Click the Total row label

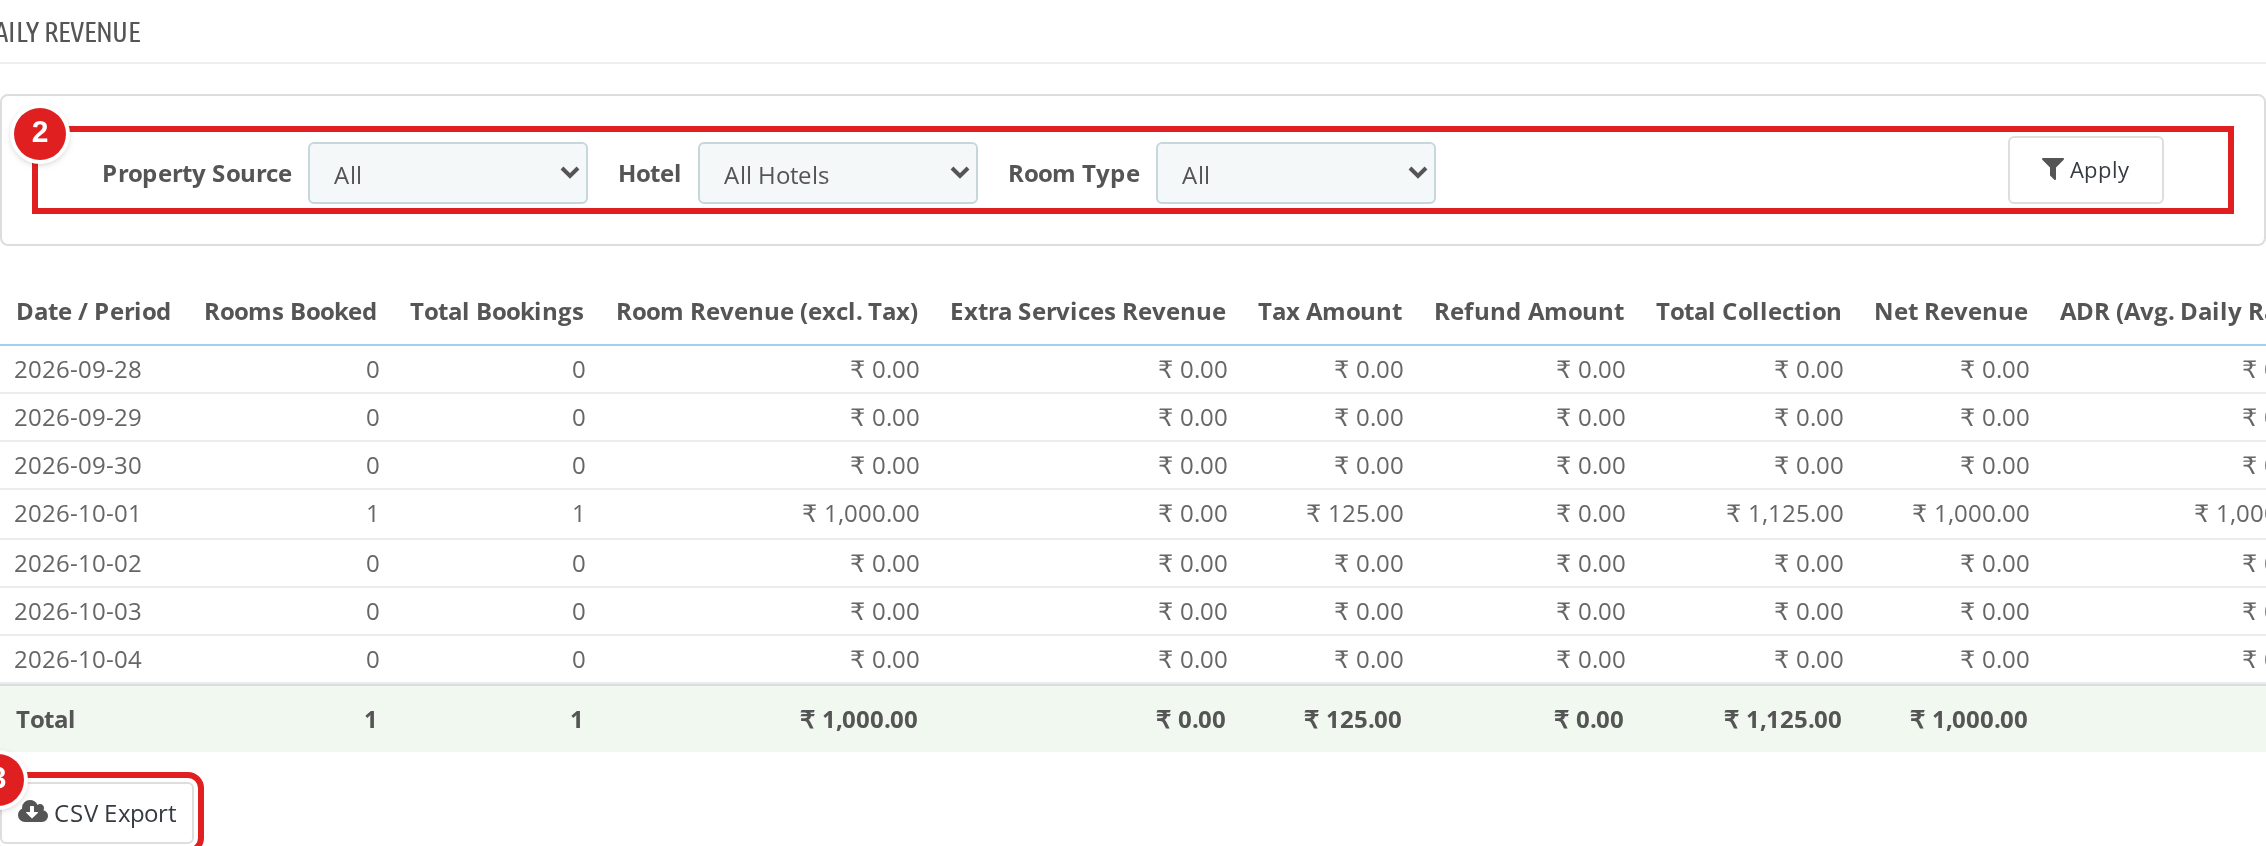[46, 720]
